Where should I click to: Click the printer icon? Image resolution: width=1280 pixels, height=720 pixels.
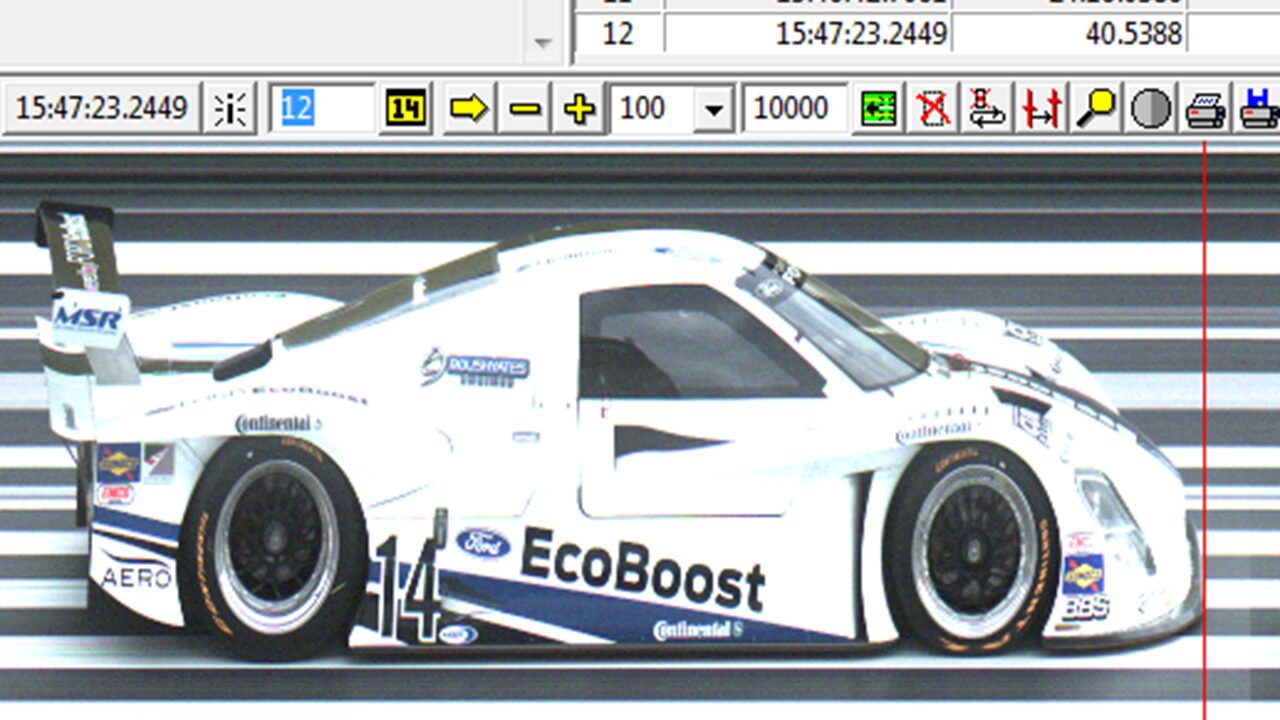coord(1206,108)
